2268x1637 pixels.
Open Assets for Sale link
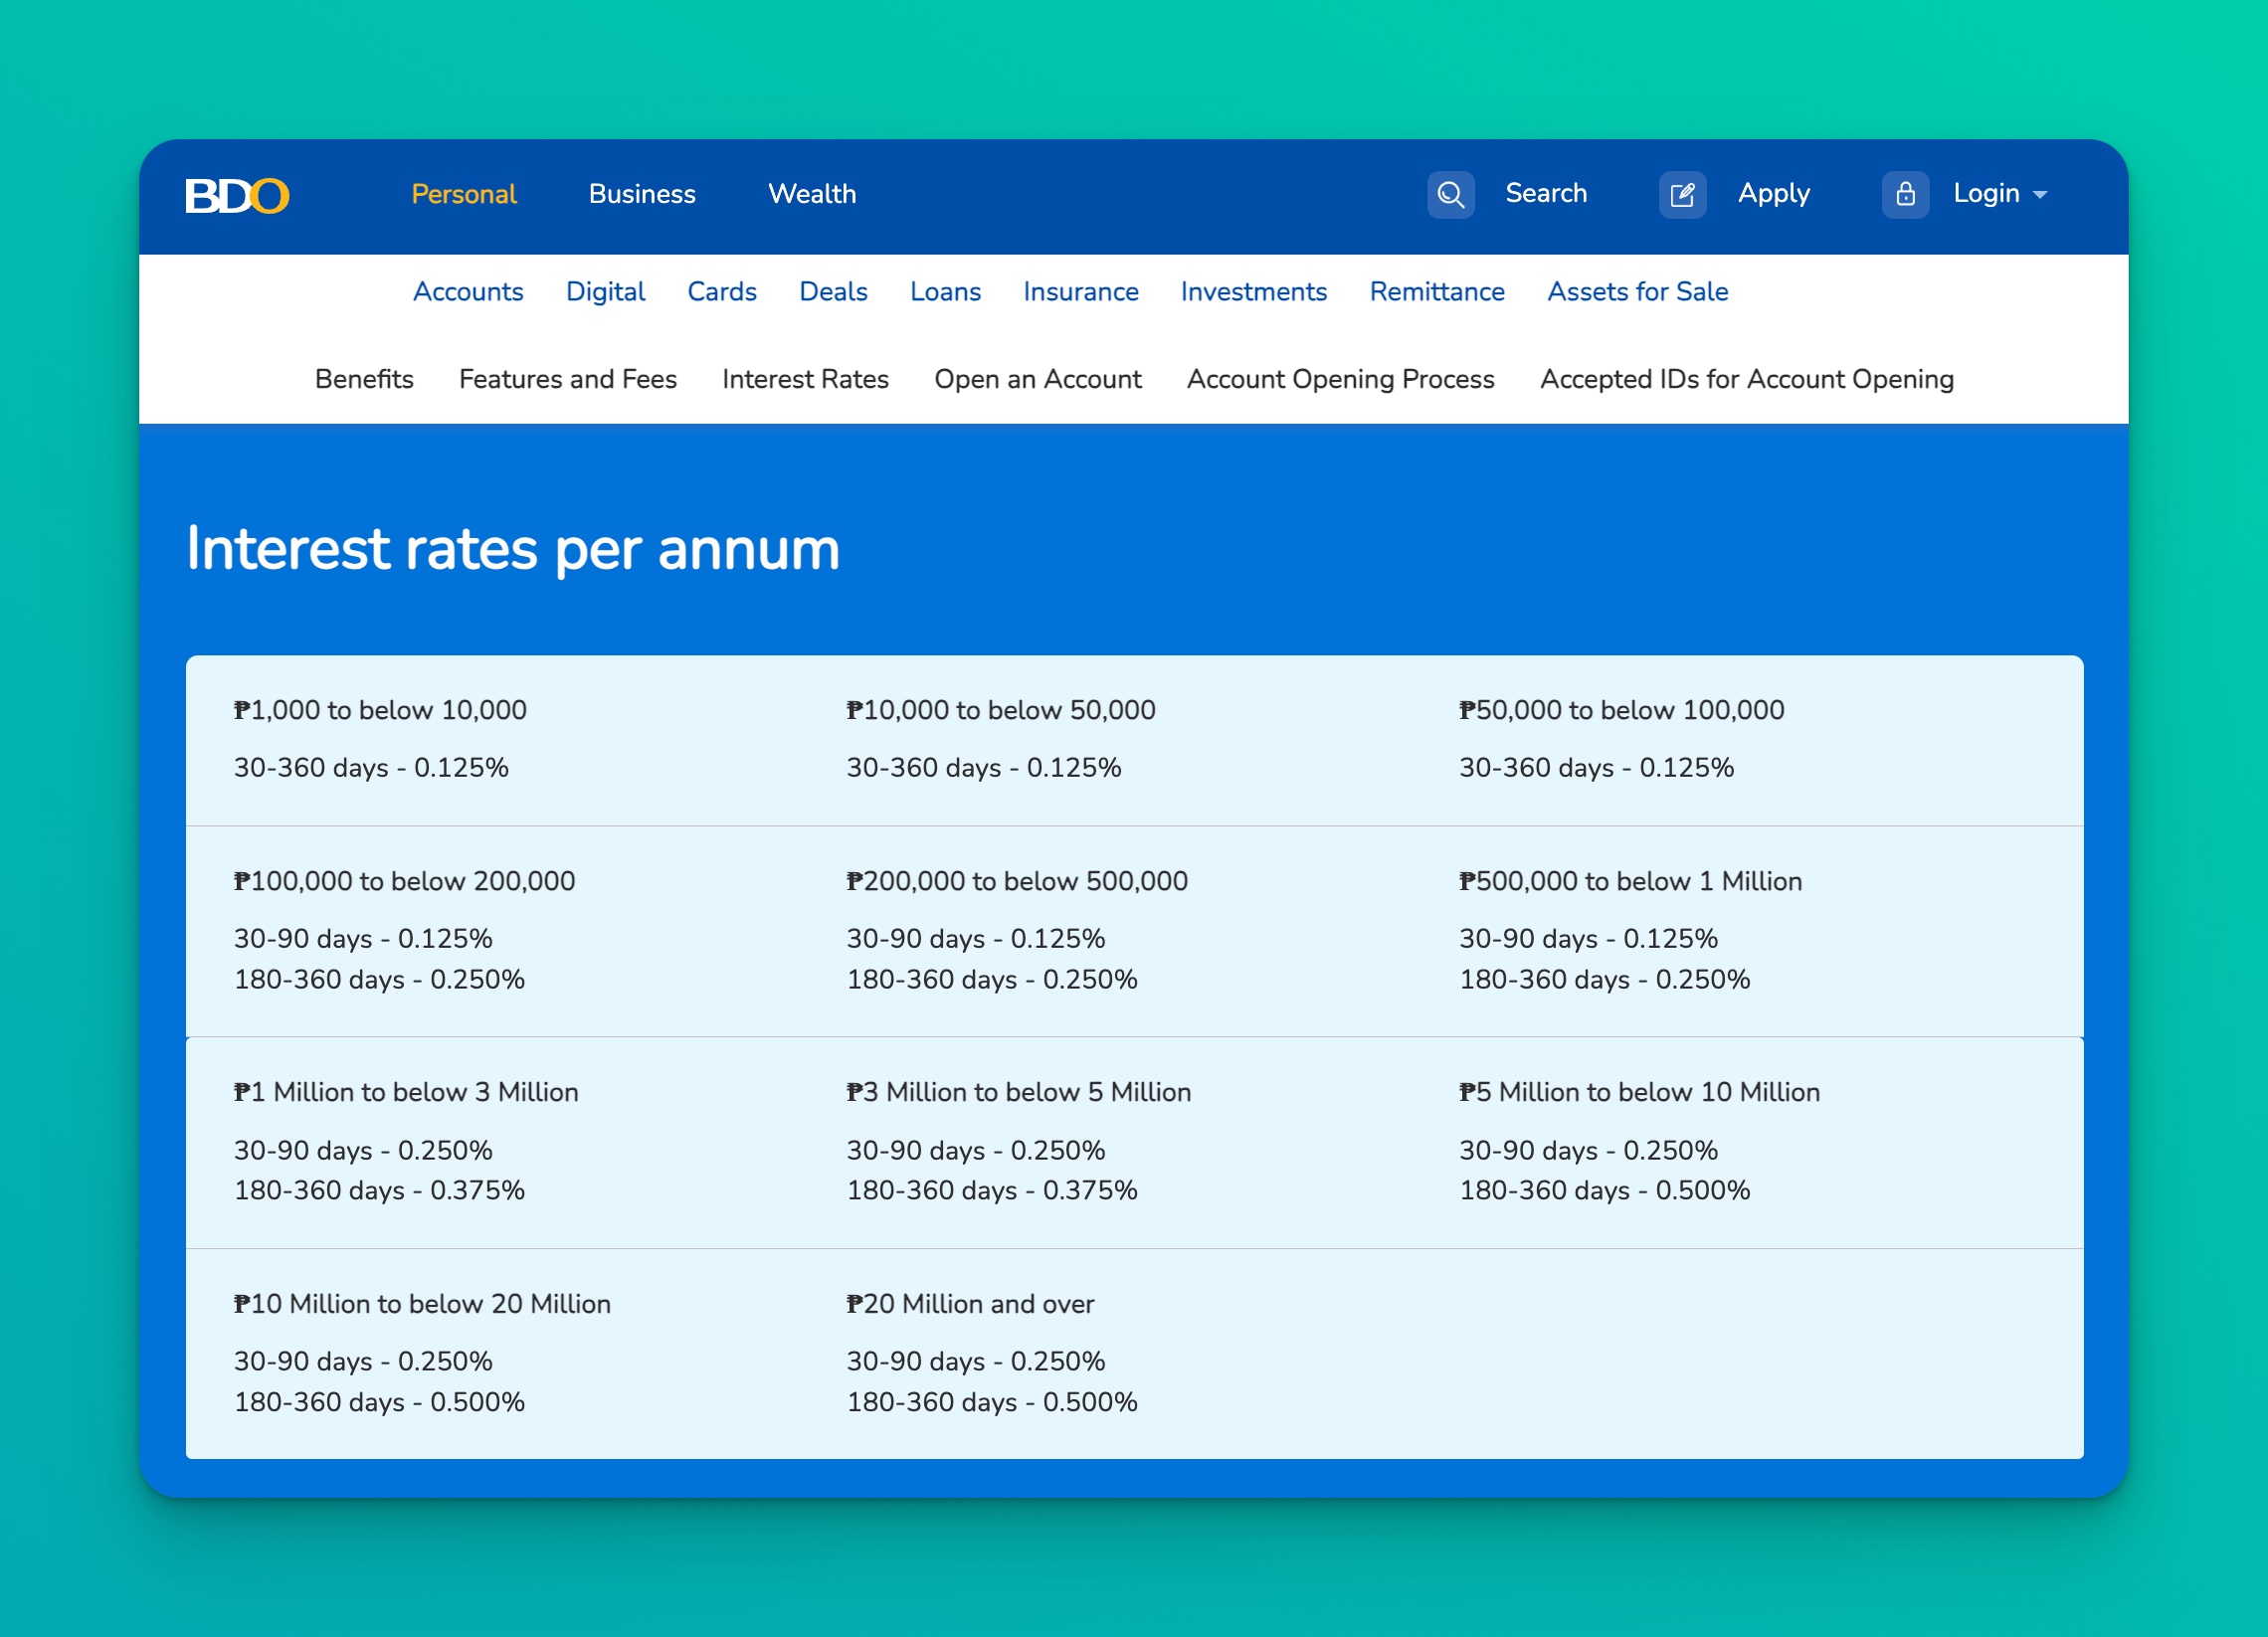point(1637,292)
